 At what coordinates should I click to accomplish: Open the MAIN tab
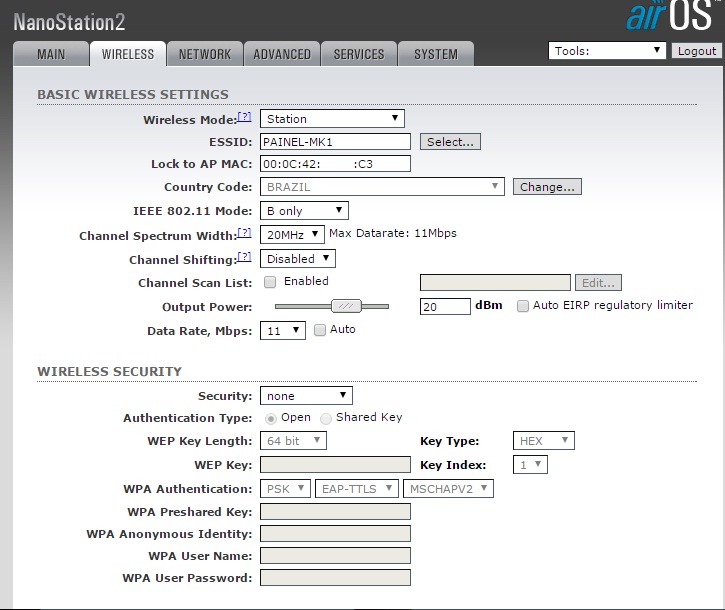point(51,54)
